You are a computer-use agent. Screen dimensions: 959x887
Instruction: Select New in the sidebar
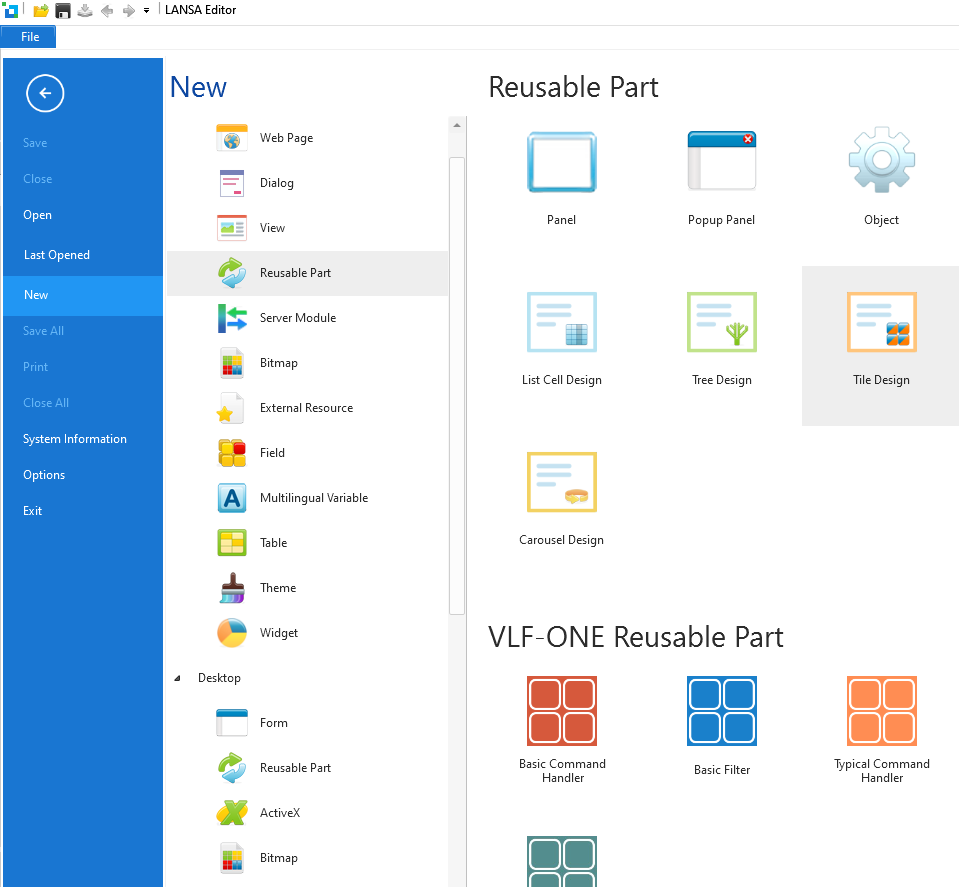[83, 295]
